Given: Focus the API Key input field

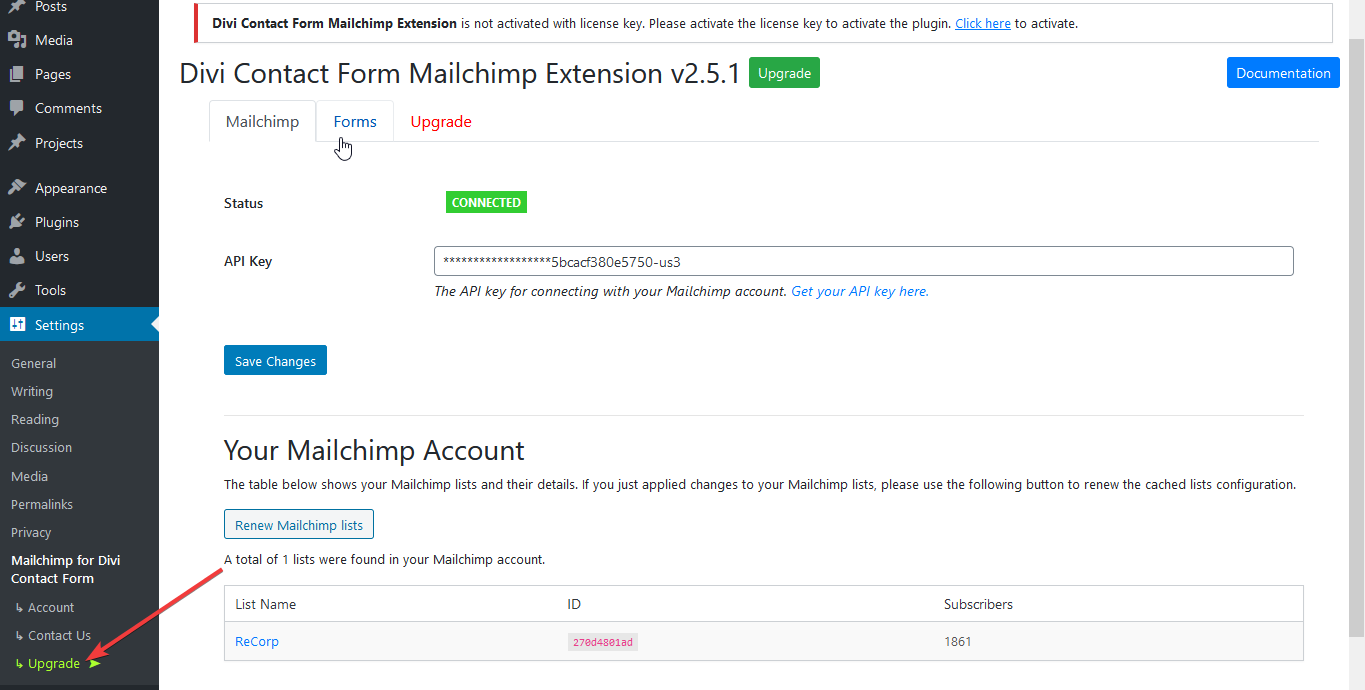Looking at the screenshot, I should [x=864, y=261].
